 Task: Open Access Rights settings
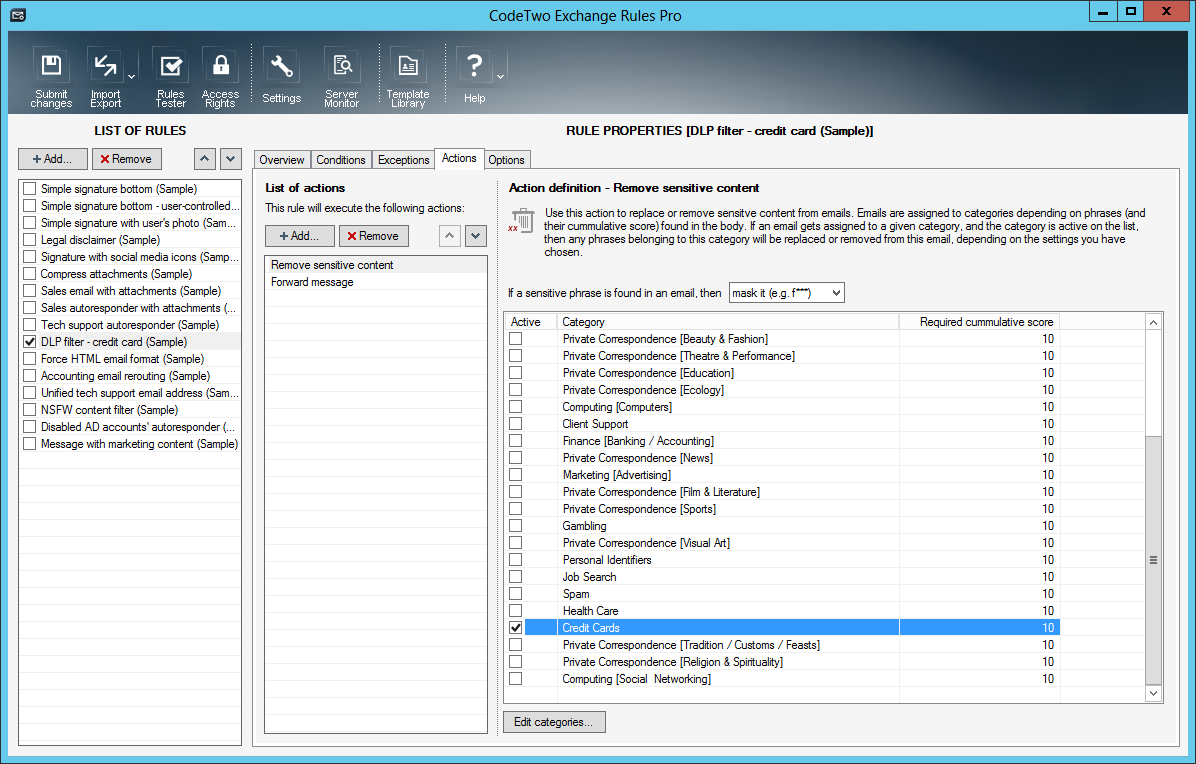220,77
